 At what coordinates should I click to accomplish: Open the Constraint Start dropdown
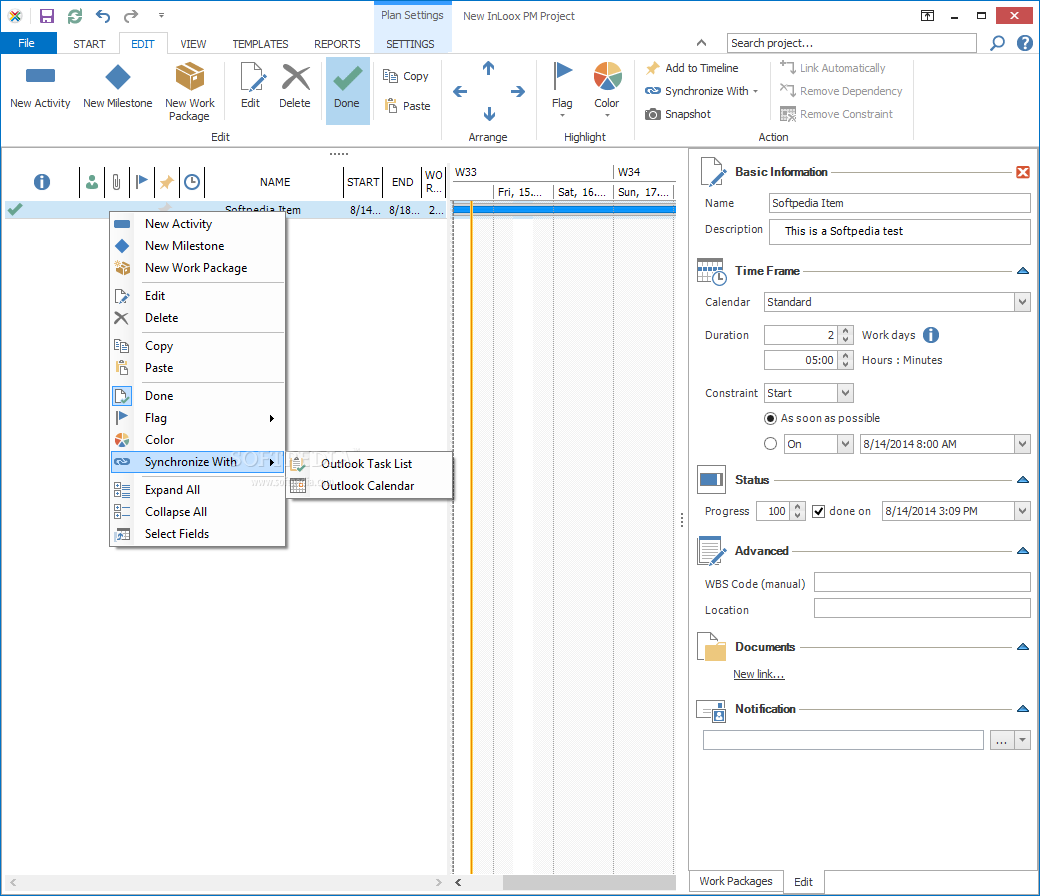pos(845,393)
